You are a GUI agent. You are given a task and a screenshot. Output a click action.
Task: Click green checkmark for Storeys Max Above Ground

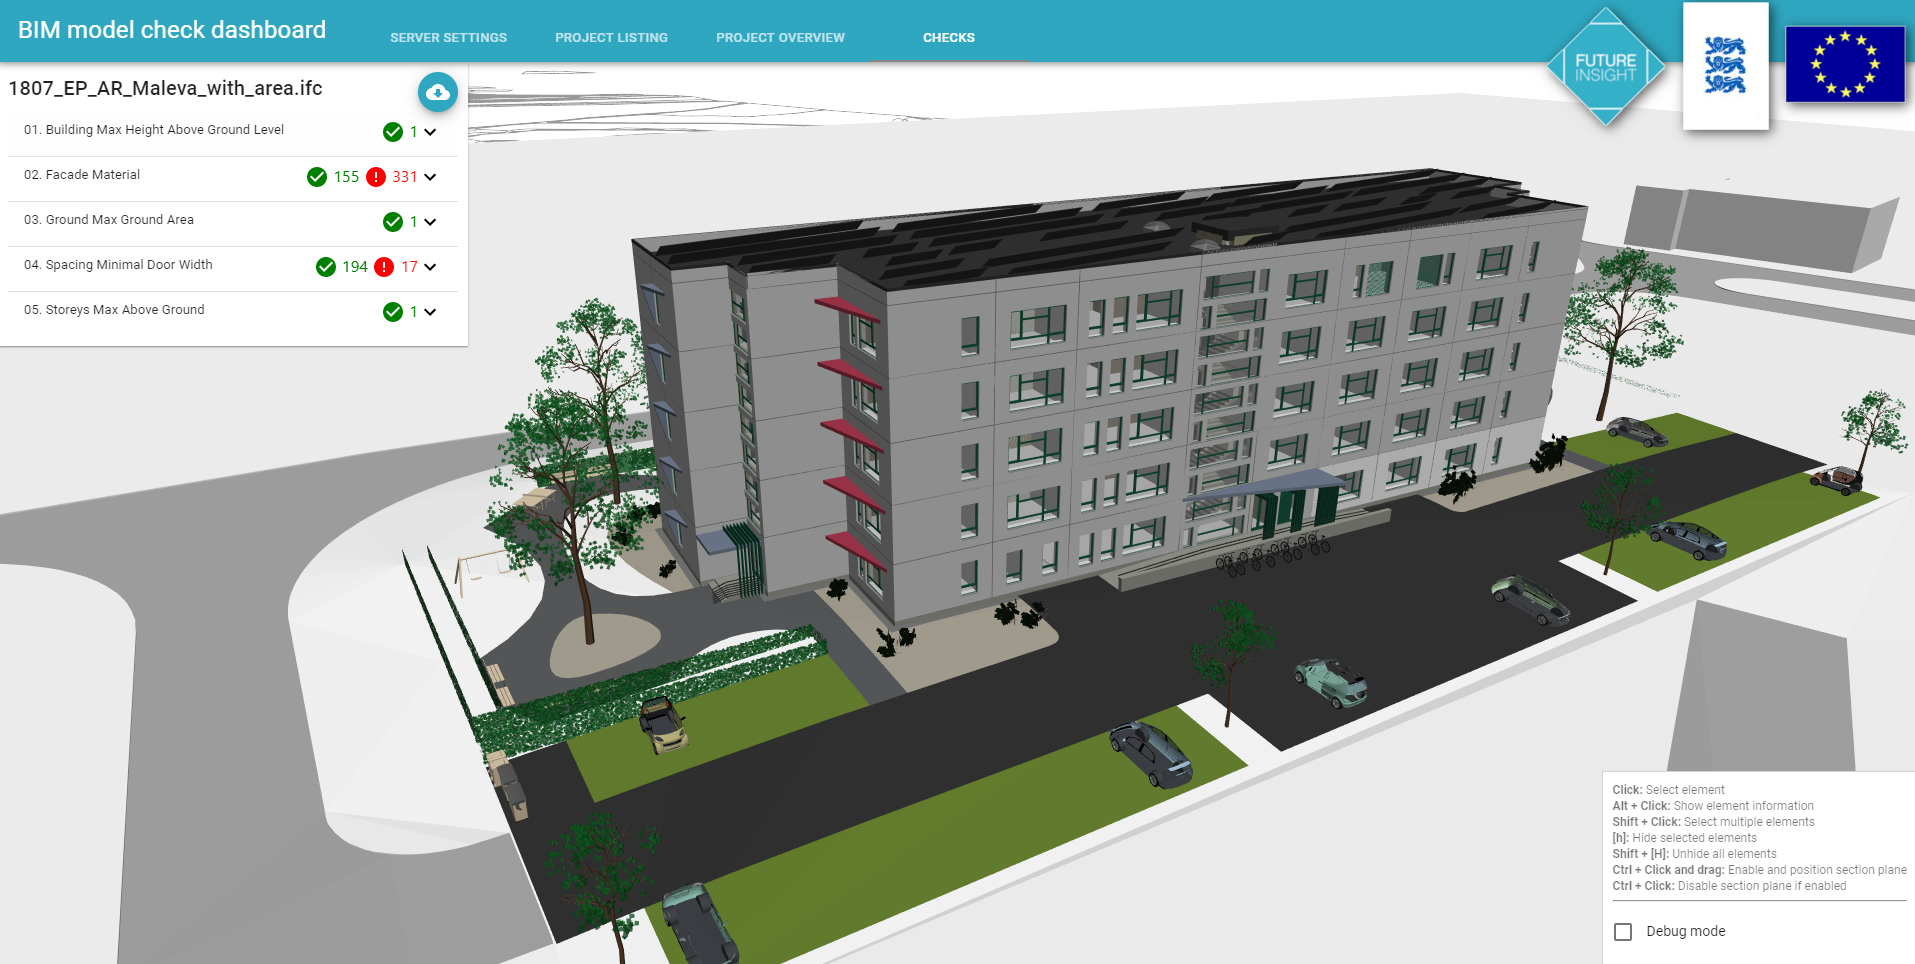pyautogui.click(x=393, y=312)
